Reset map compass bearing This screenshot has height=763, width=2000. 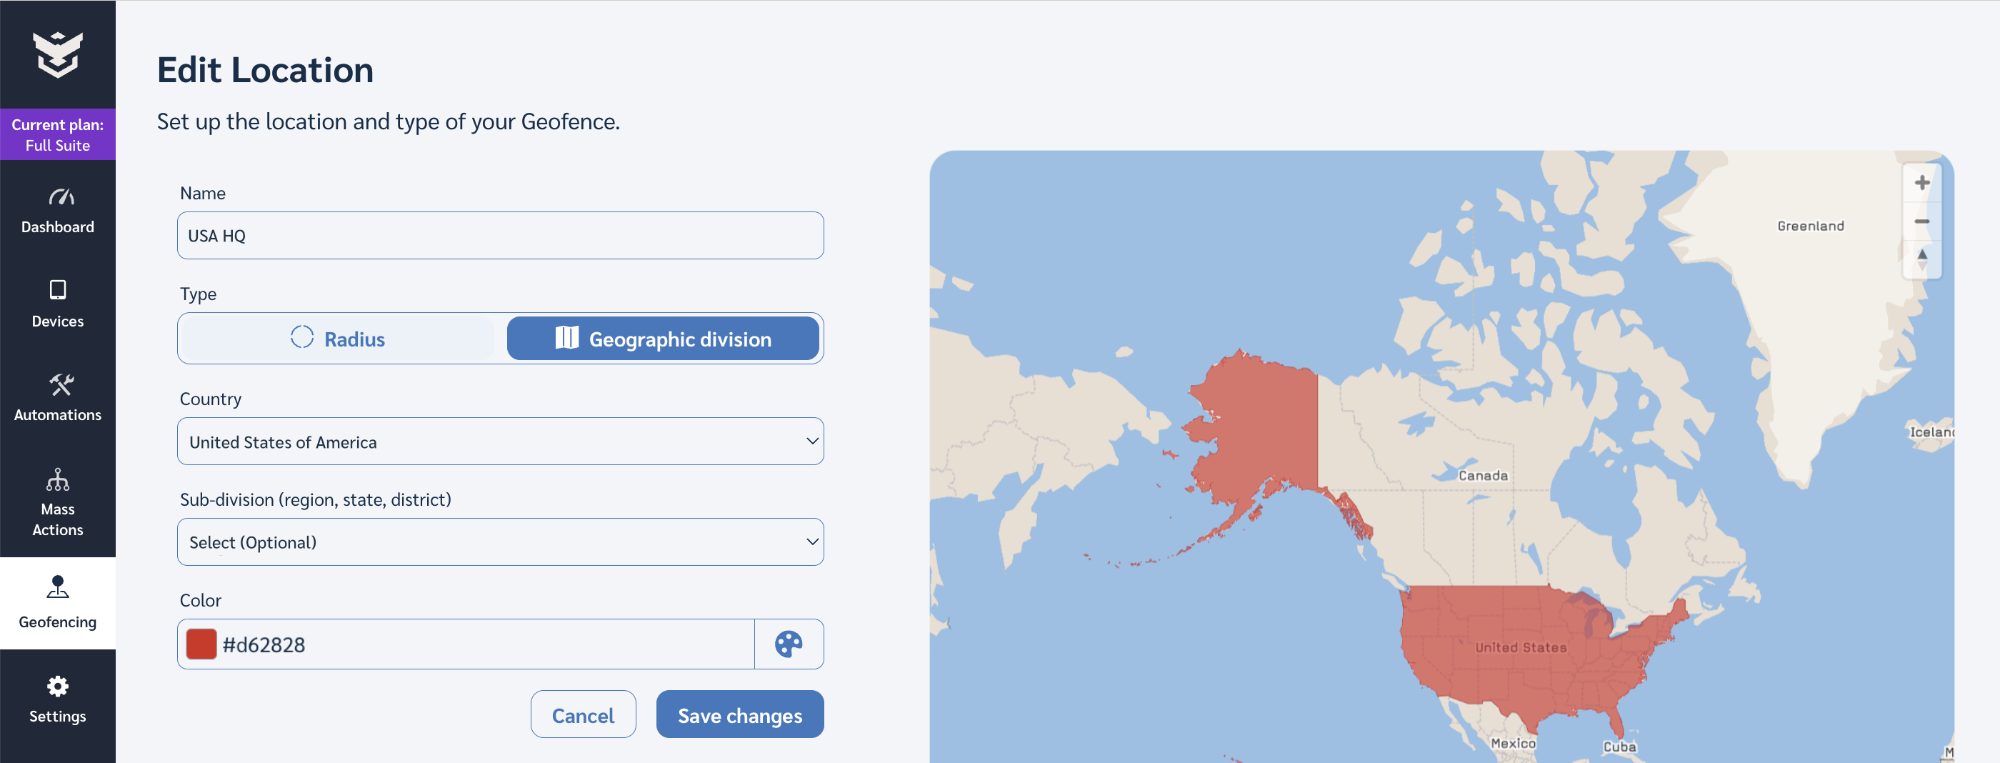pyautogui.click(x=1921, y=259)
